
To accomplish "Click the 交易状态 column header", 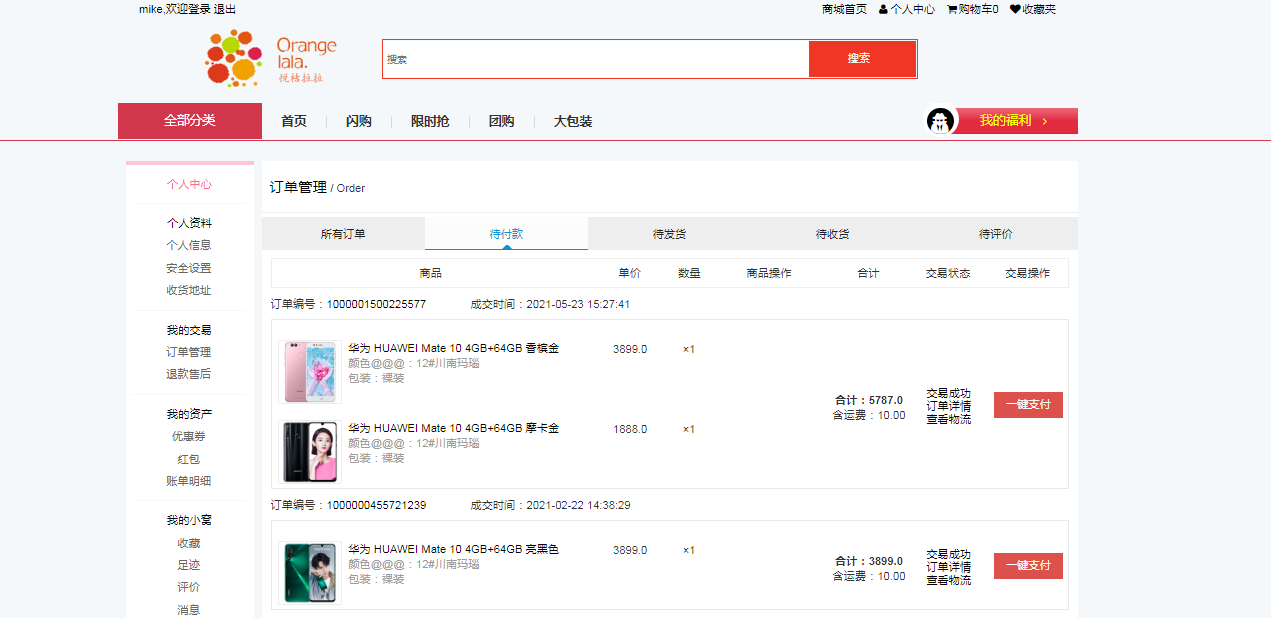I will click(x=948, y=273).
